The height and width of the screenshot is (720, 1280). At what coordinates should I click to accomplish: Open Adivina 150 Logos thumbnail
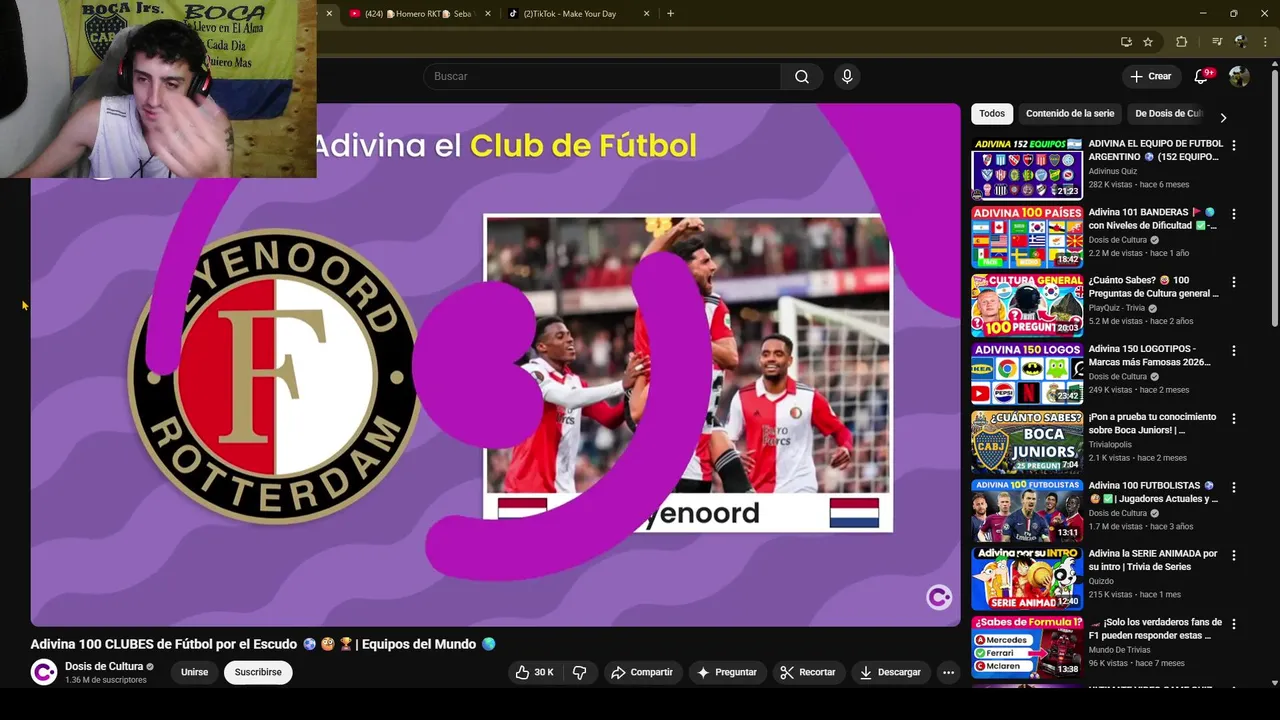pos(1027,373)
